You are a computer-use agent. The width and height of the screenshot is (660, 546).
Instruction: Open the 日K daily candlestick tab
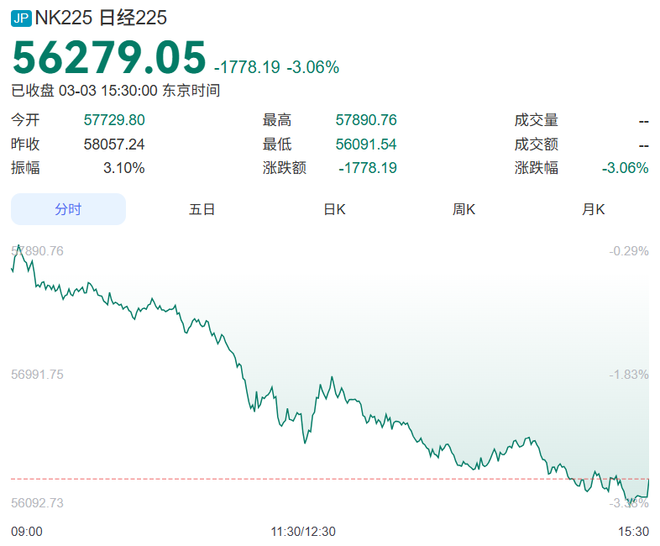coord(334,209)
